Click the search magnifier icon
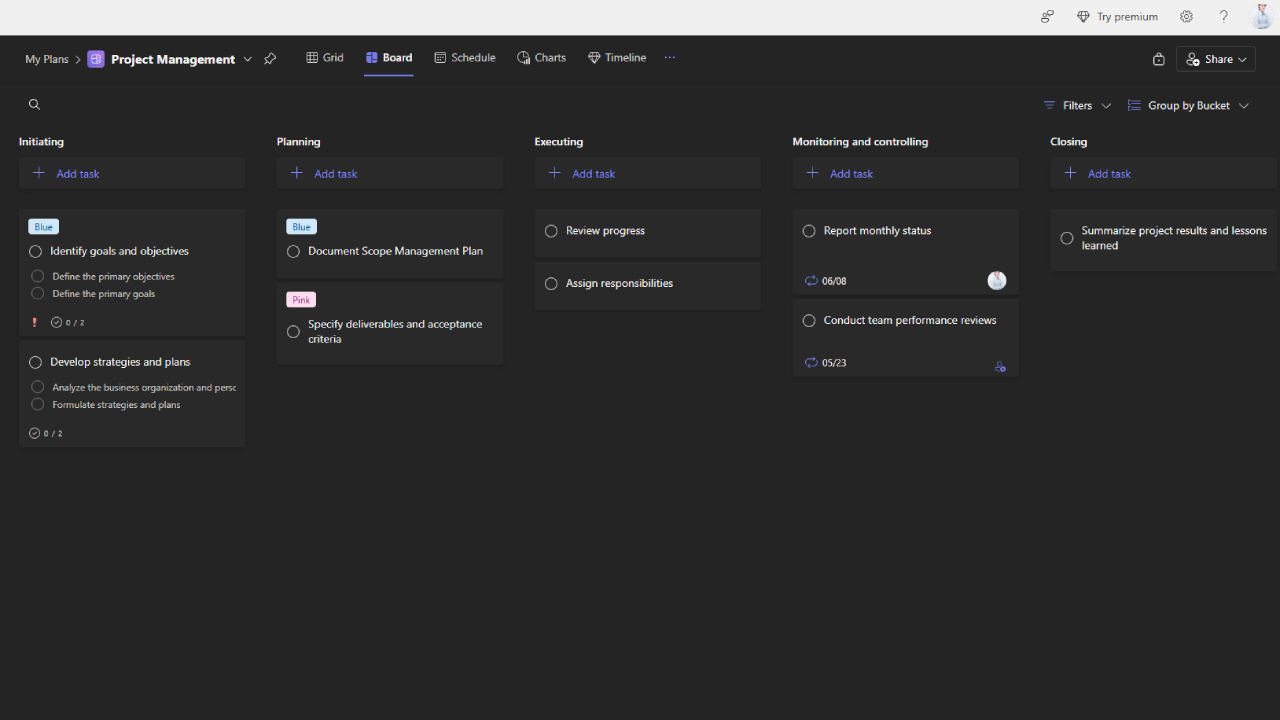This screenshot has width=1280, height=720. point(34,104)
